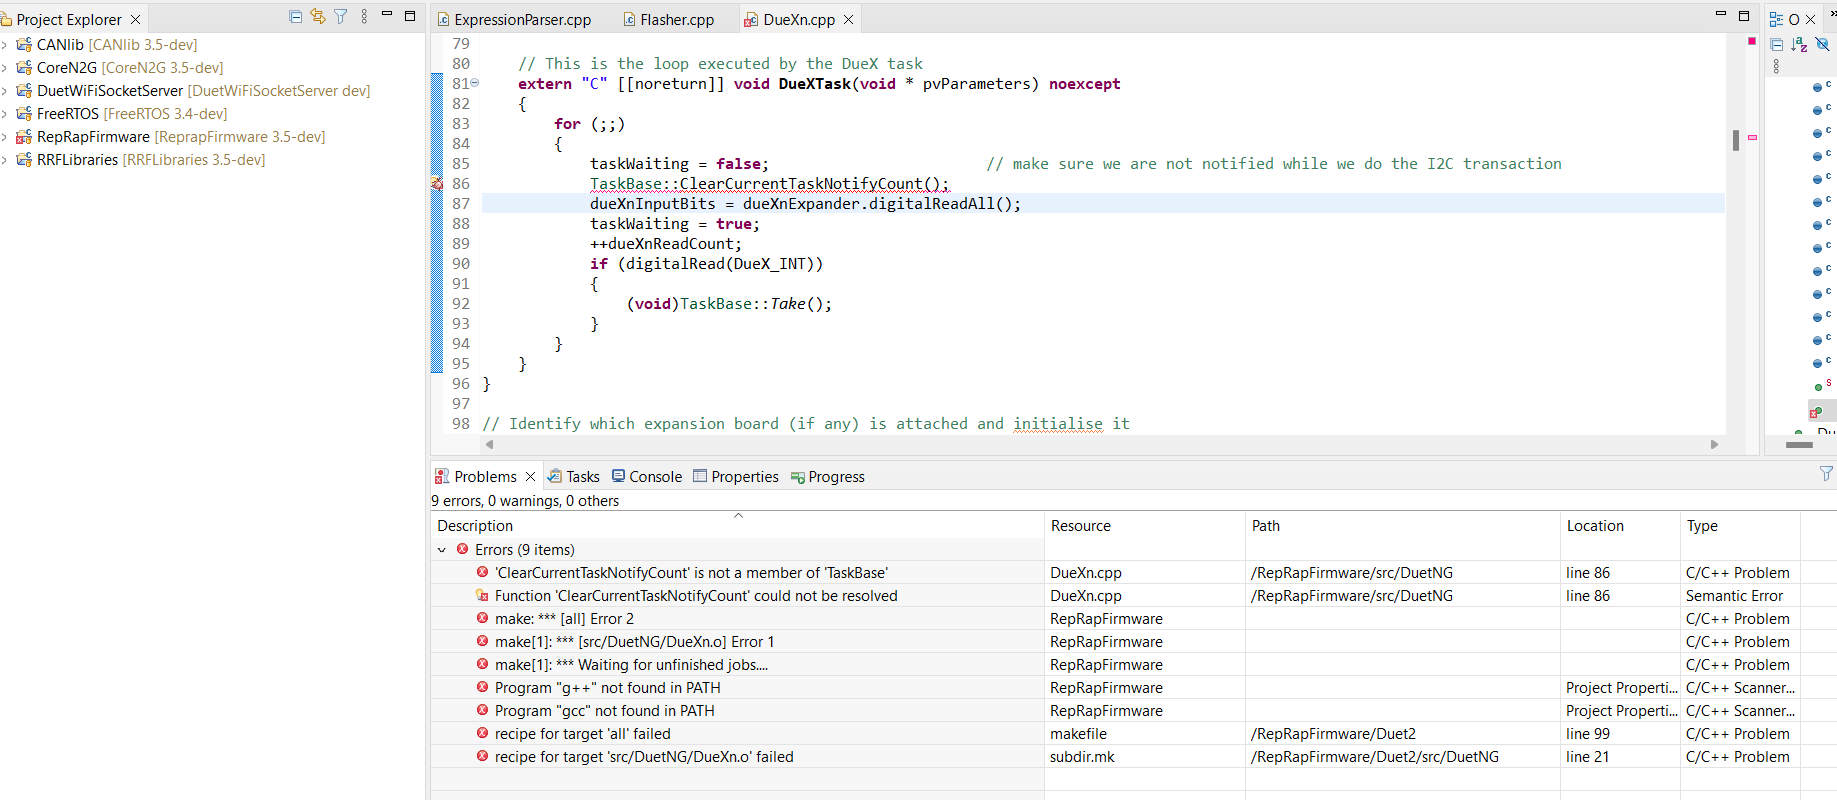Sort problems by the Location column header
The height and width of the screenshot is (800, 1837).
pos(1620,526)
